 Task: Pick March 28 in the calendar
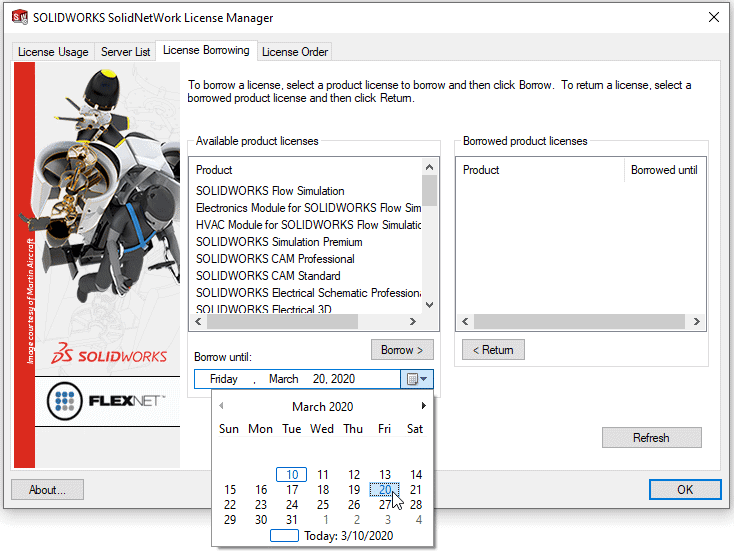pos(416,505)
